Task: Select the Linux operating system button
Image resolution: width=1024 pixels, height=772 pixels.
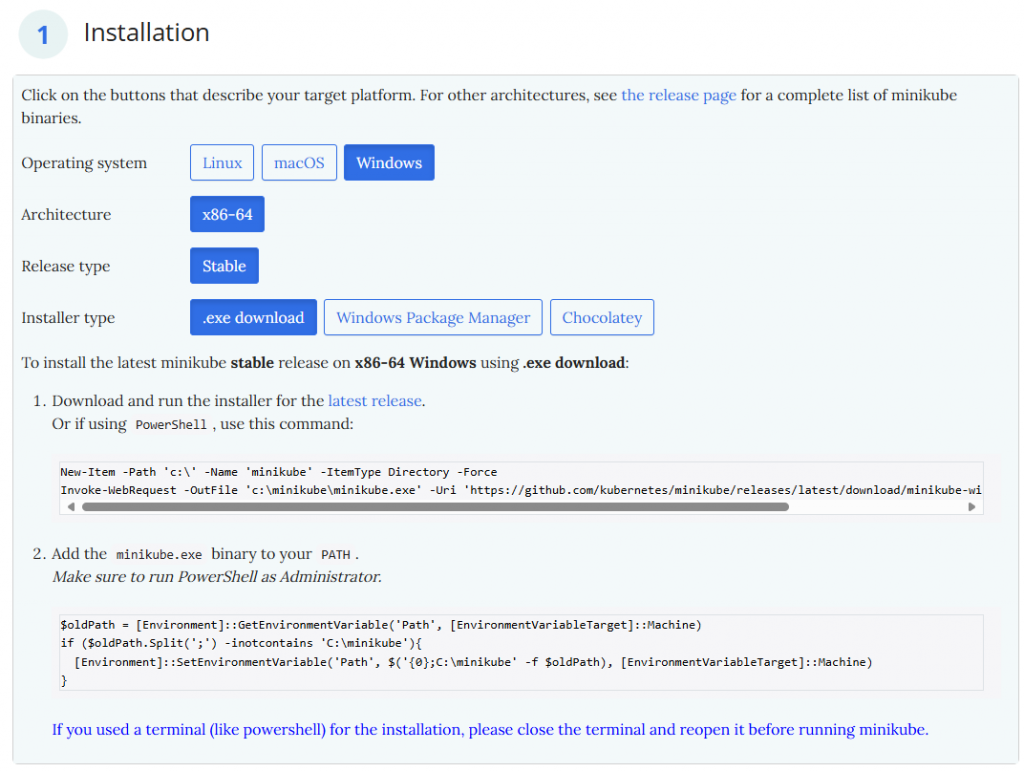Action: click(x=221, y=163)
